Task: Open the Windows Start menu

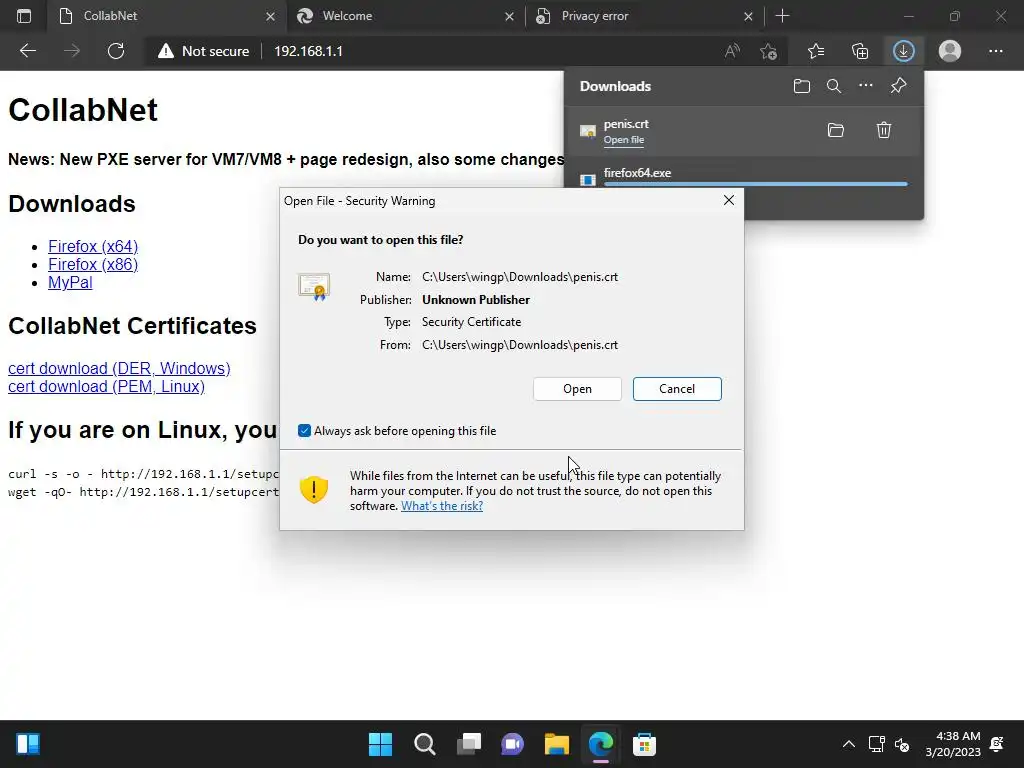Action: 380,744
